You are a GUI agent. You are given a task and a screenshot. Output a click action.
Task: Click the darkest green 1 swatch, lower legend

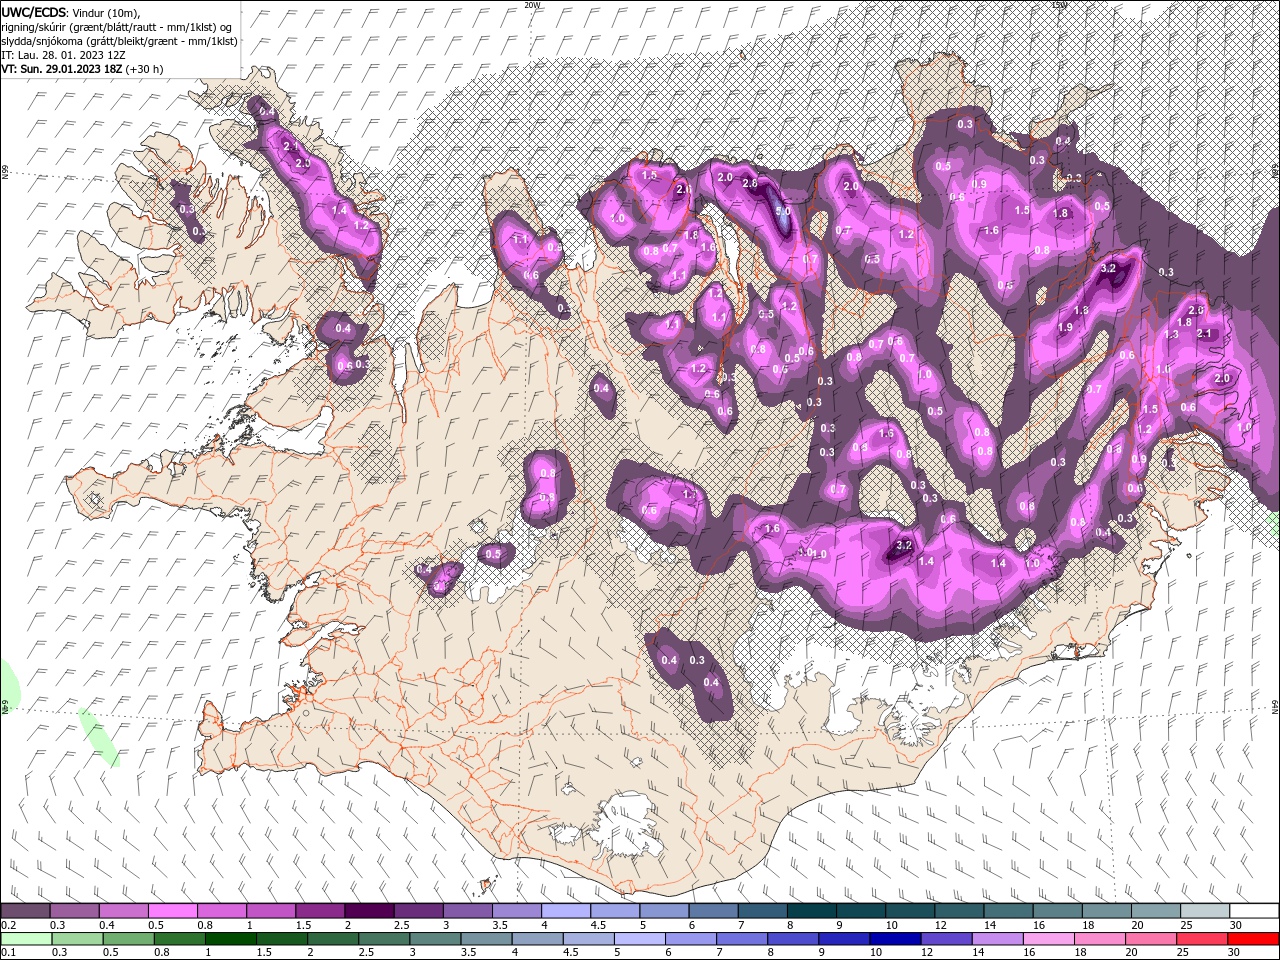[x=231, y=939]
